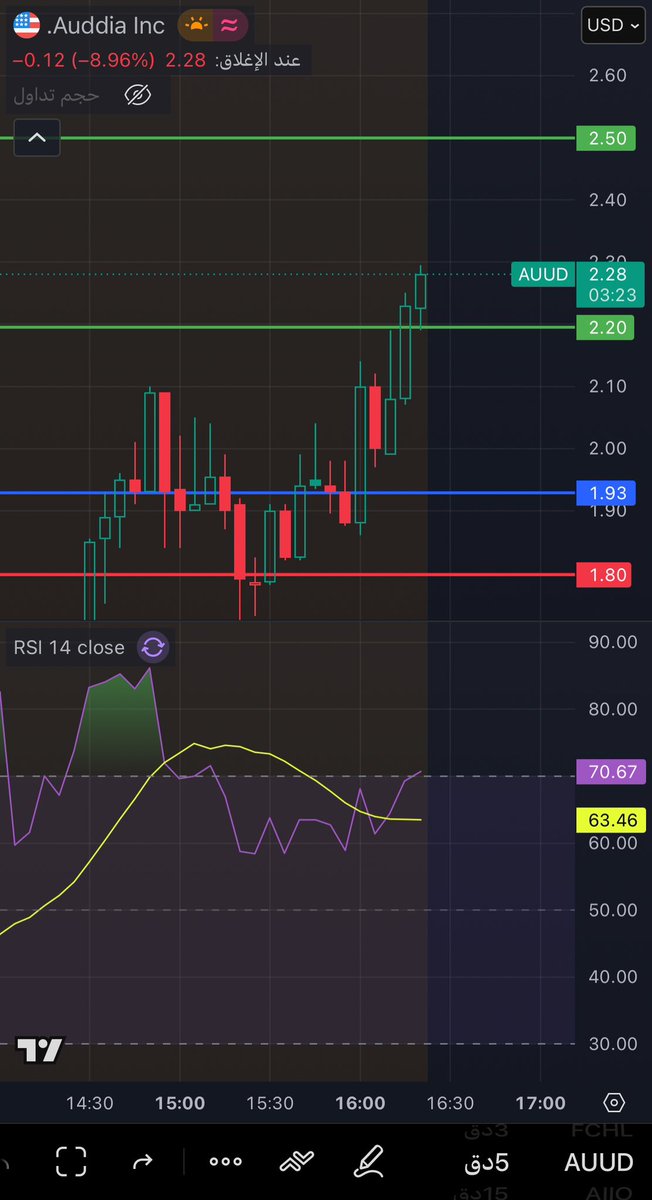
Task: Select the red 1.80 price level label
Action: (x=605, y=574)
